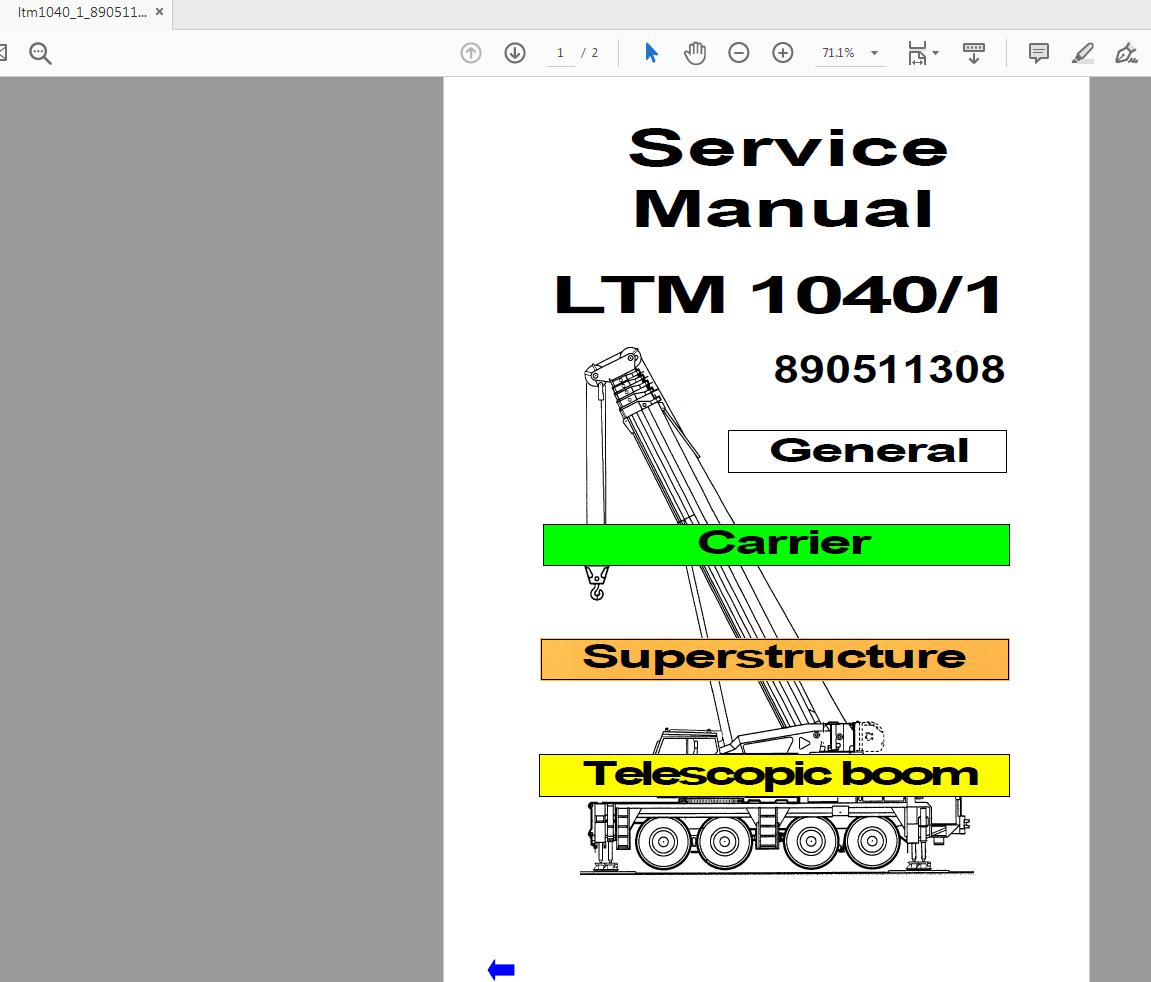Viewport: 1151px width, 982px height.
Task: Open the General section link
Action: 867,451
